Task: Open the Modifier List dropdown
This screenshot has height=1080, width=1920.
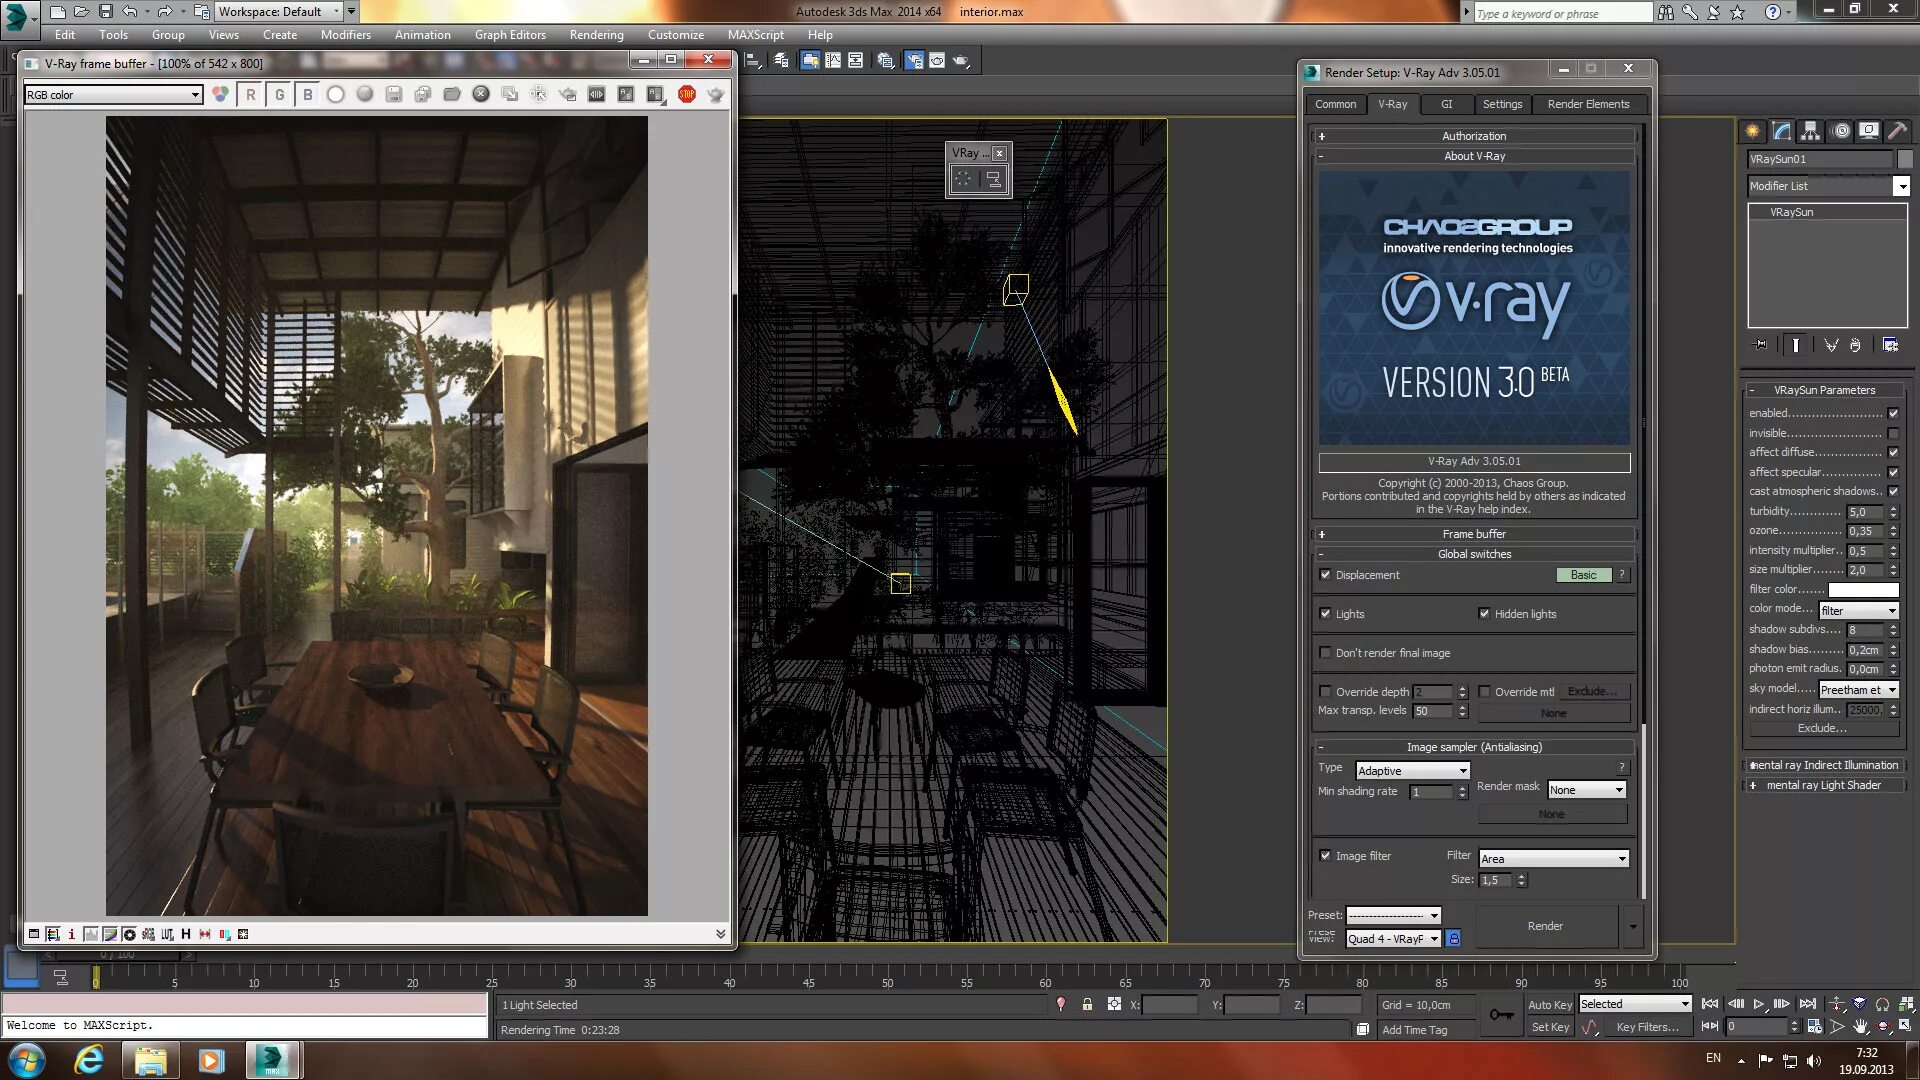Action: point(1900,186)
